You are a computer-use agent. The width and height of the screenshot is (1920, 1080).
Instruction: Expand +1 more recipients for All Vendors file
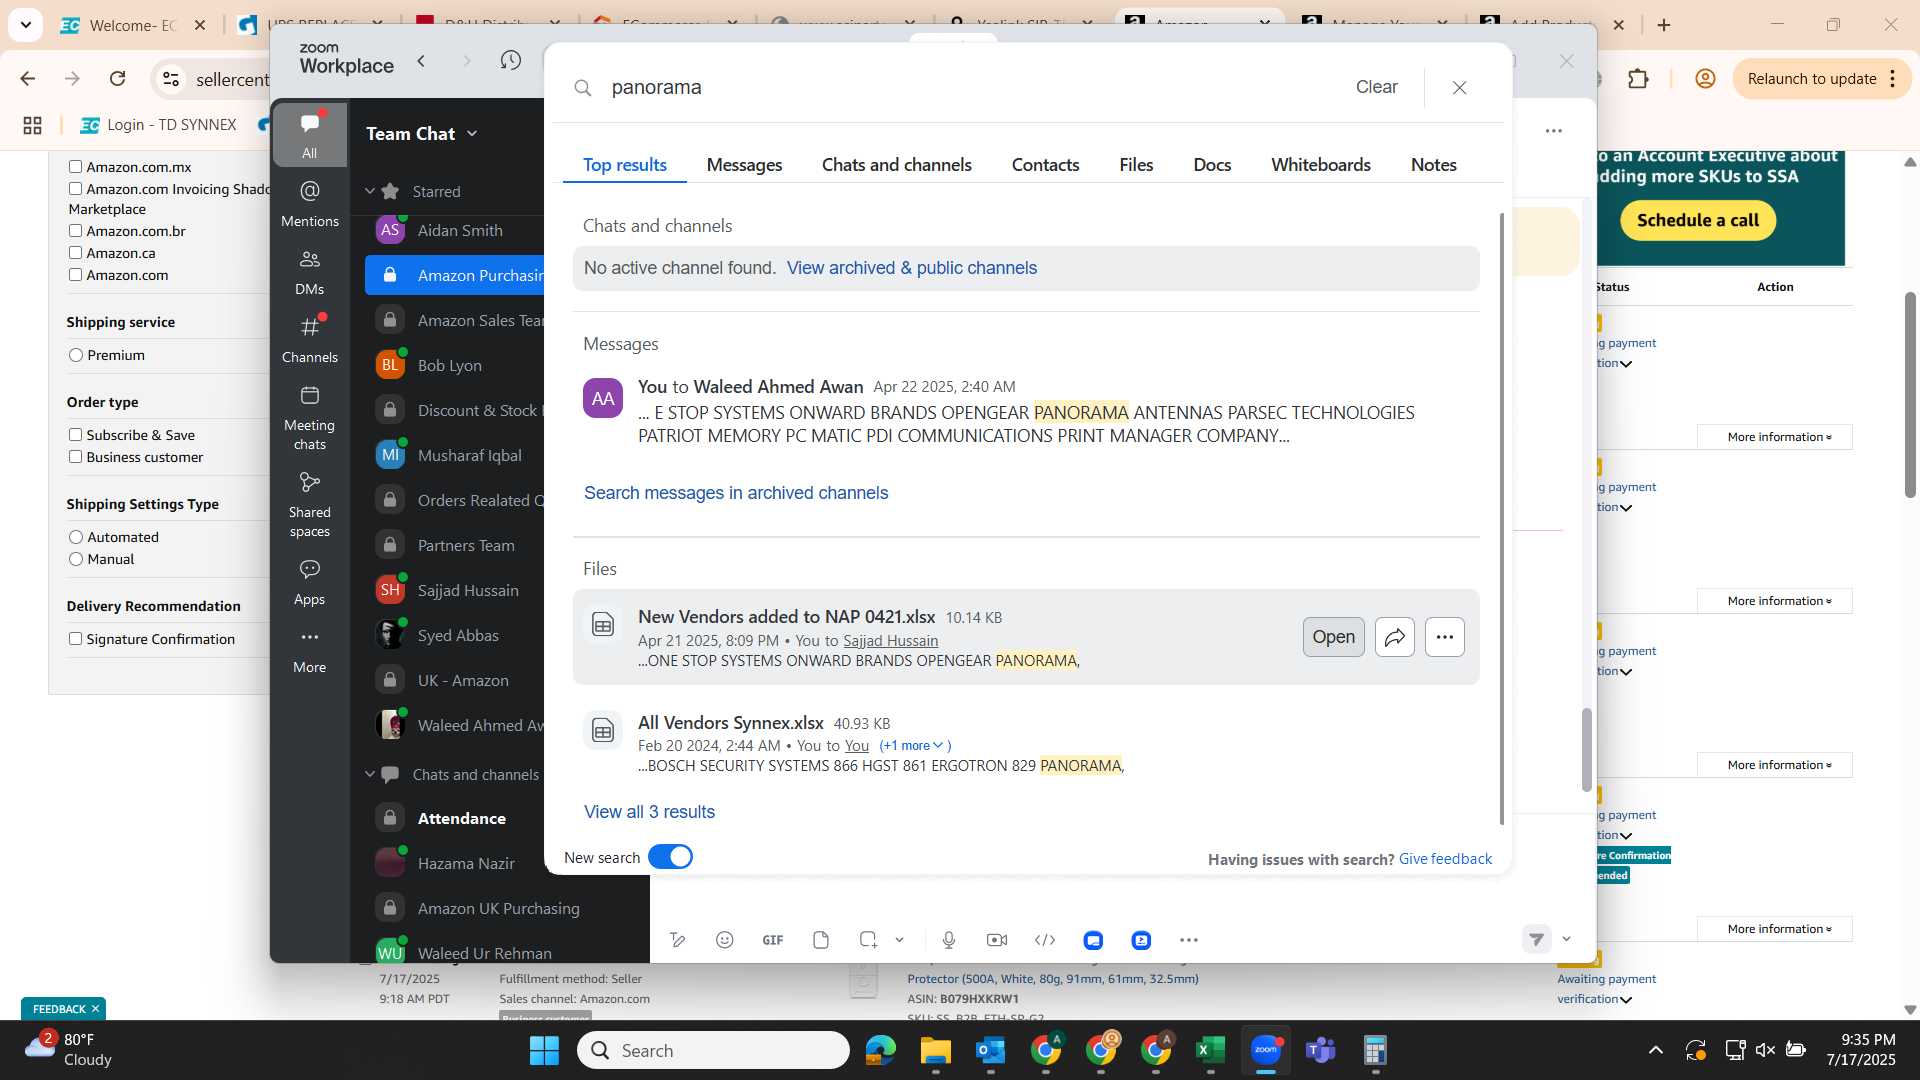click(x=915, y=746)
